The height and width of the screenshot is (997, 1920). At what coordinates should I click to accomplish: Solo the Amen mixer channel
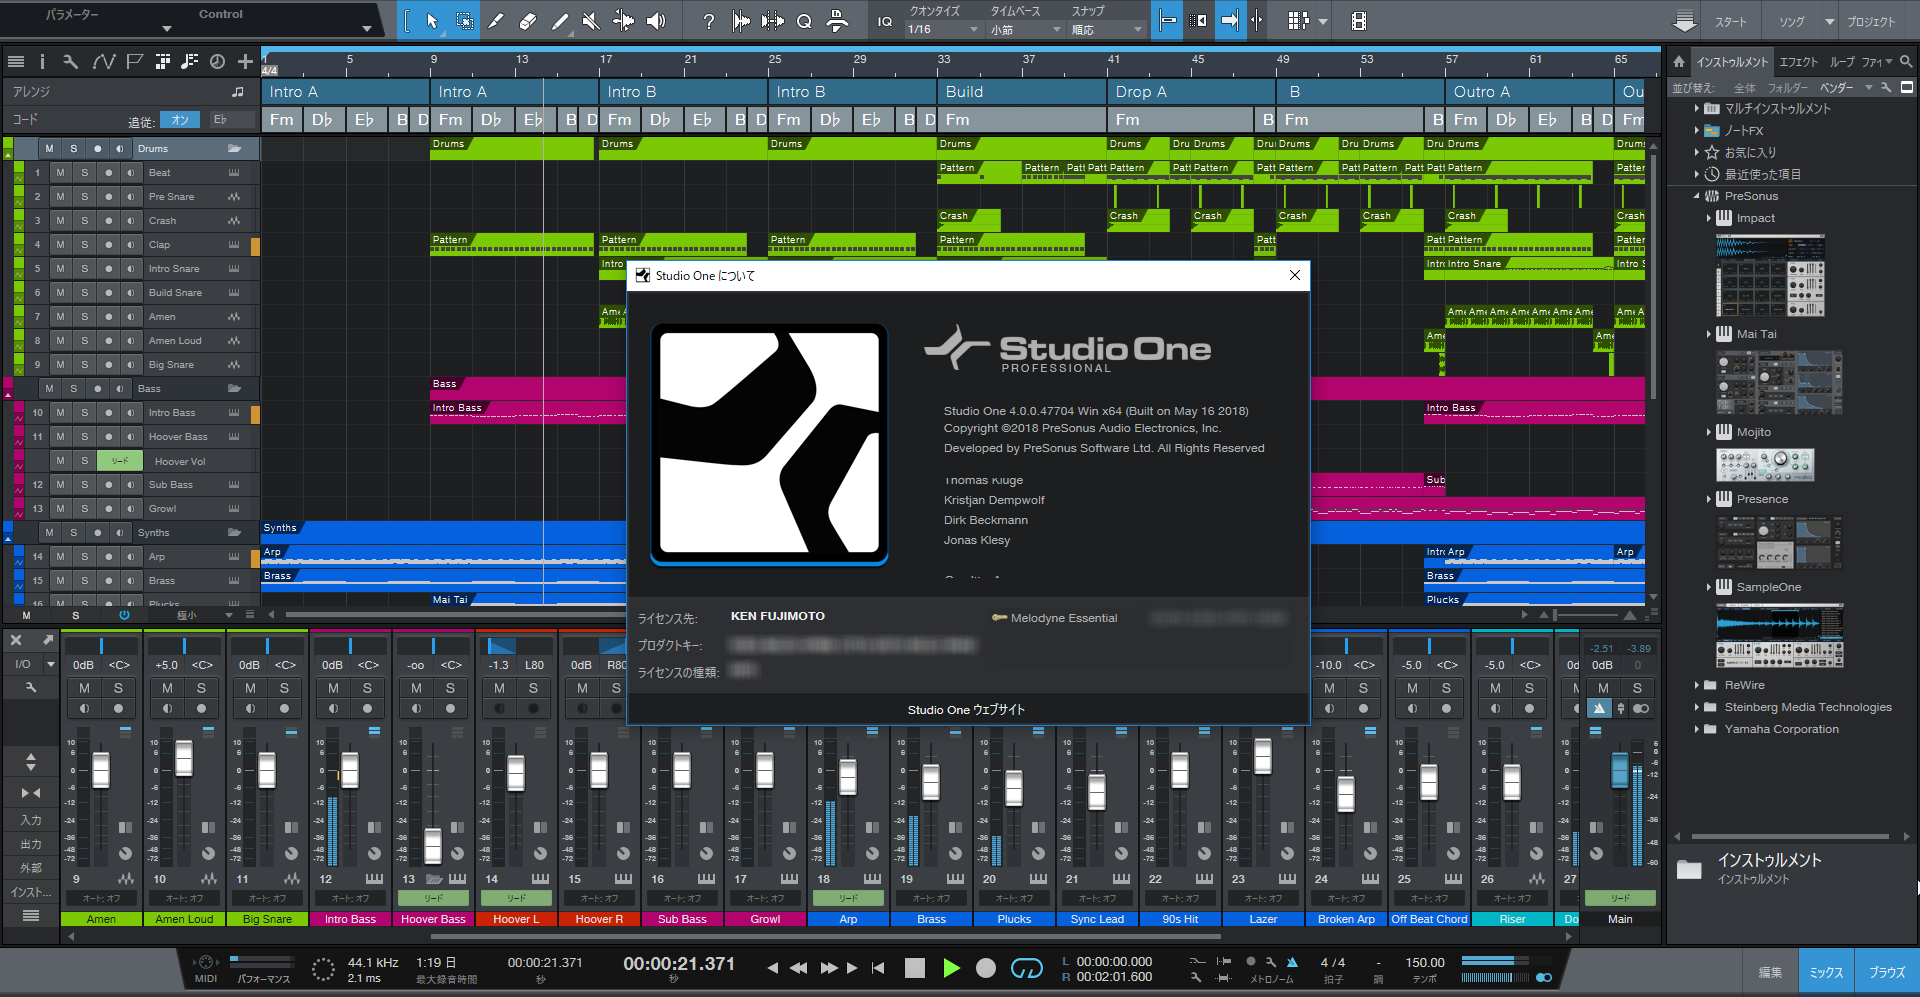(118, 688)
